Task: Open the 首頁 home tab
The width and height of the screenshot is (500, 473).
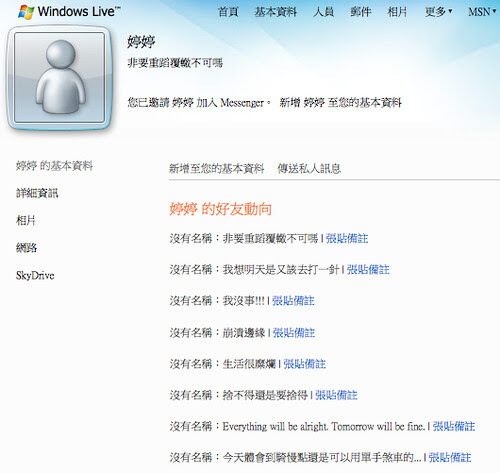Action: [x=228, y=12]
